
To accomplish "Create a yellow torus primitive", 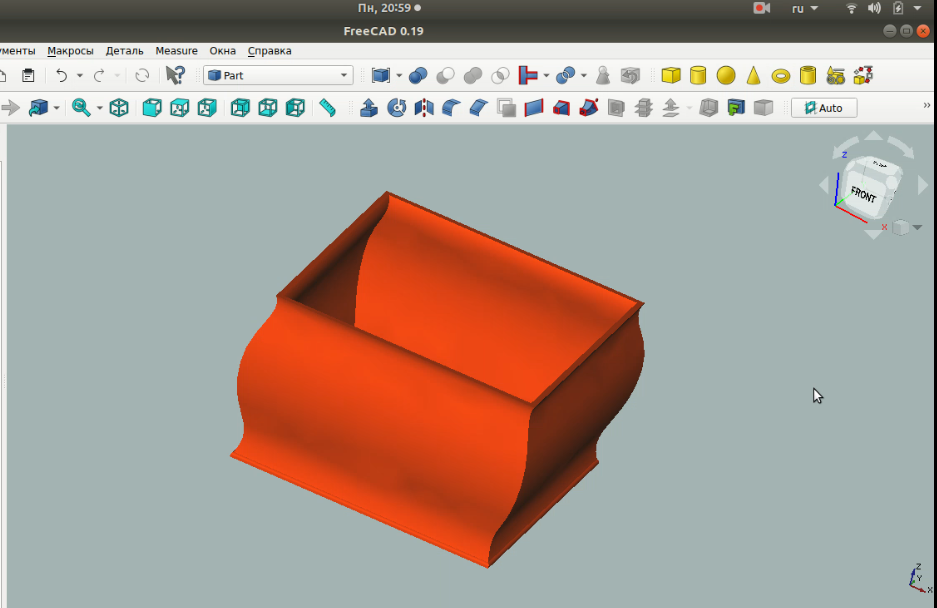I will (x=780, y=76).
